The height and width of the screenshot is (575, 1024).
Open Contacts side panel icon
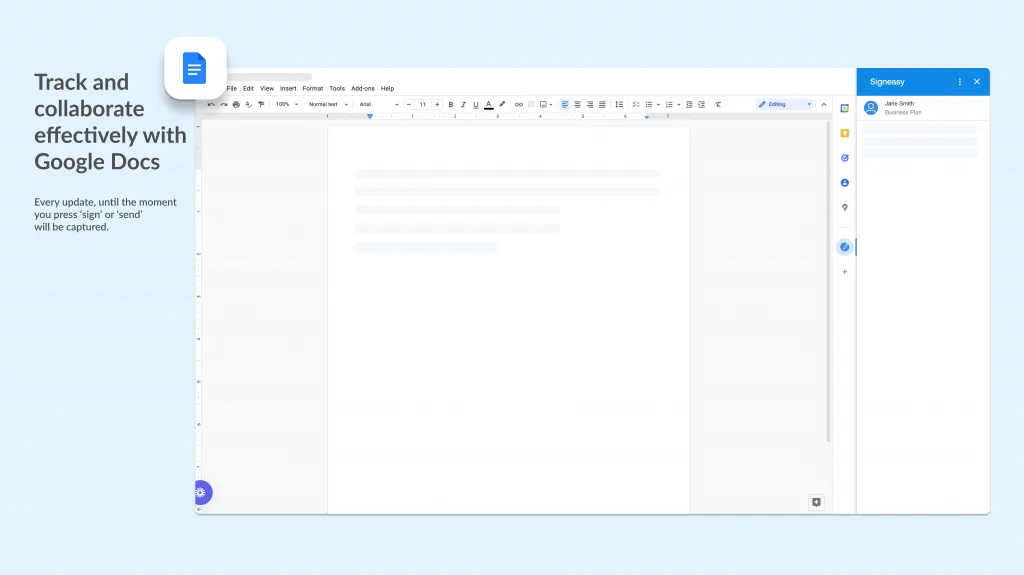844,183
